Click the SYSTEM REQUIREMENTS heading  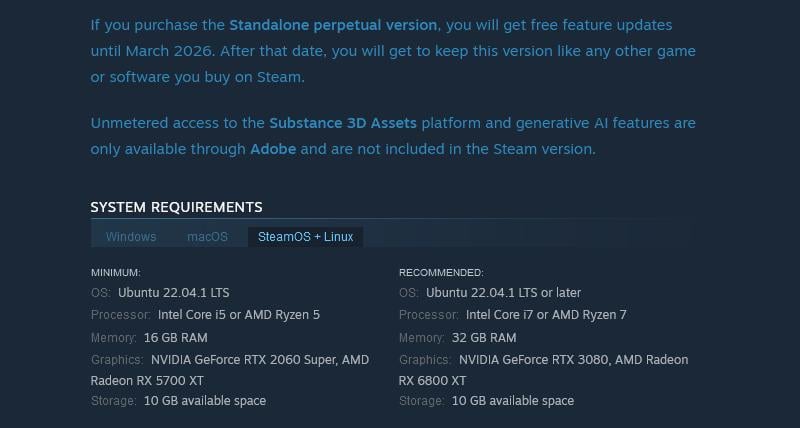click(x=176, y=207)
